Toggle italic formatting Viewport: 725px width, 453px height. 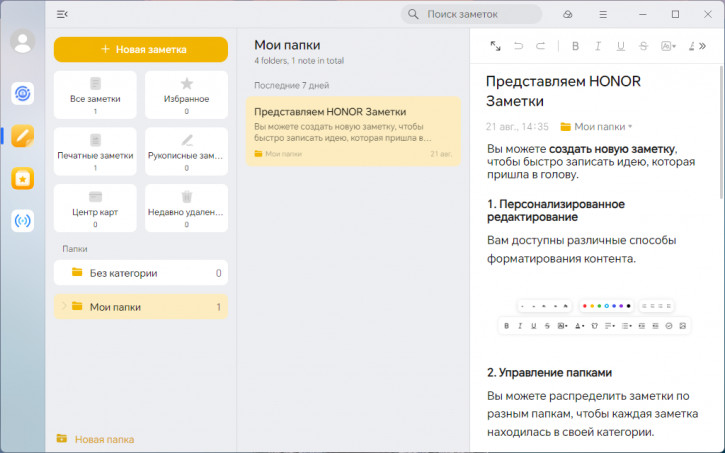tap(598, 46)
